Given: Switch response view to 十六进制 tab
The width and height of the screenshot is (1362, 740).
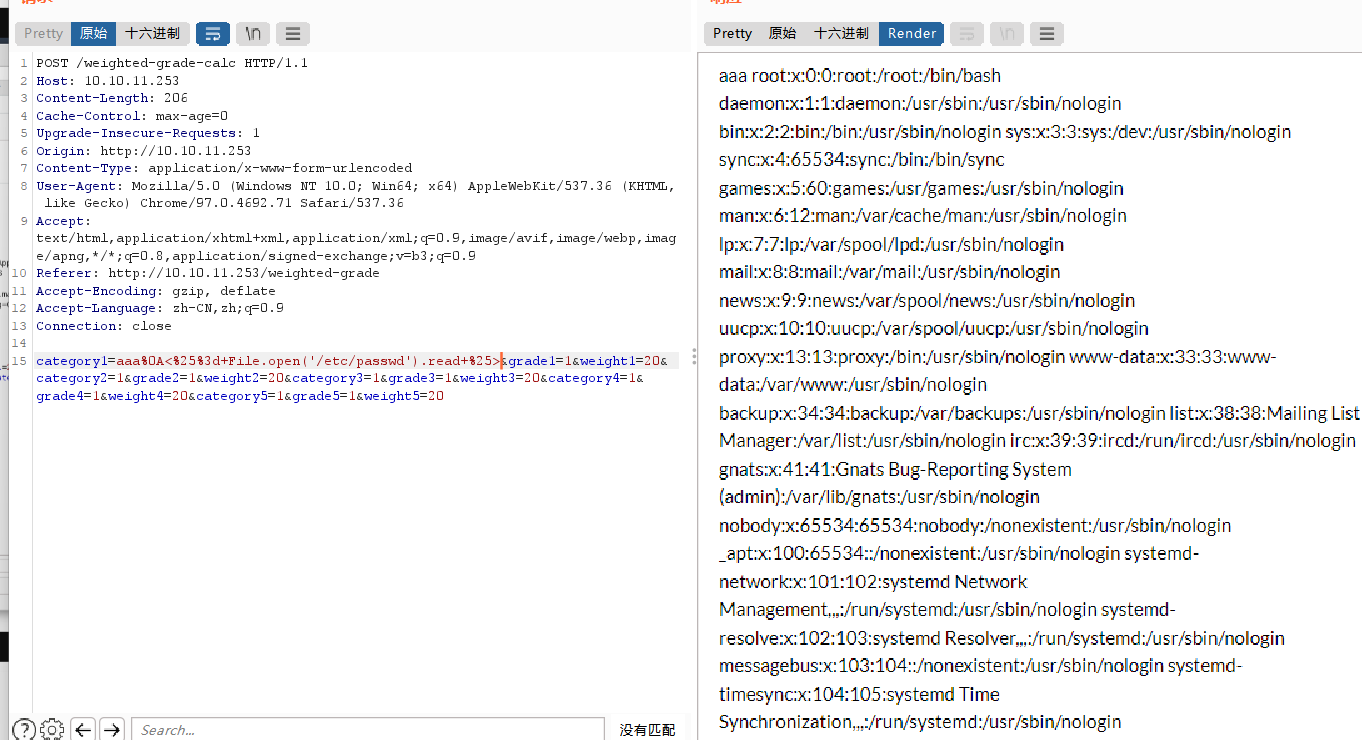Looking at the screenshot, I should (x=842, y=33).
